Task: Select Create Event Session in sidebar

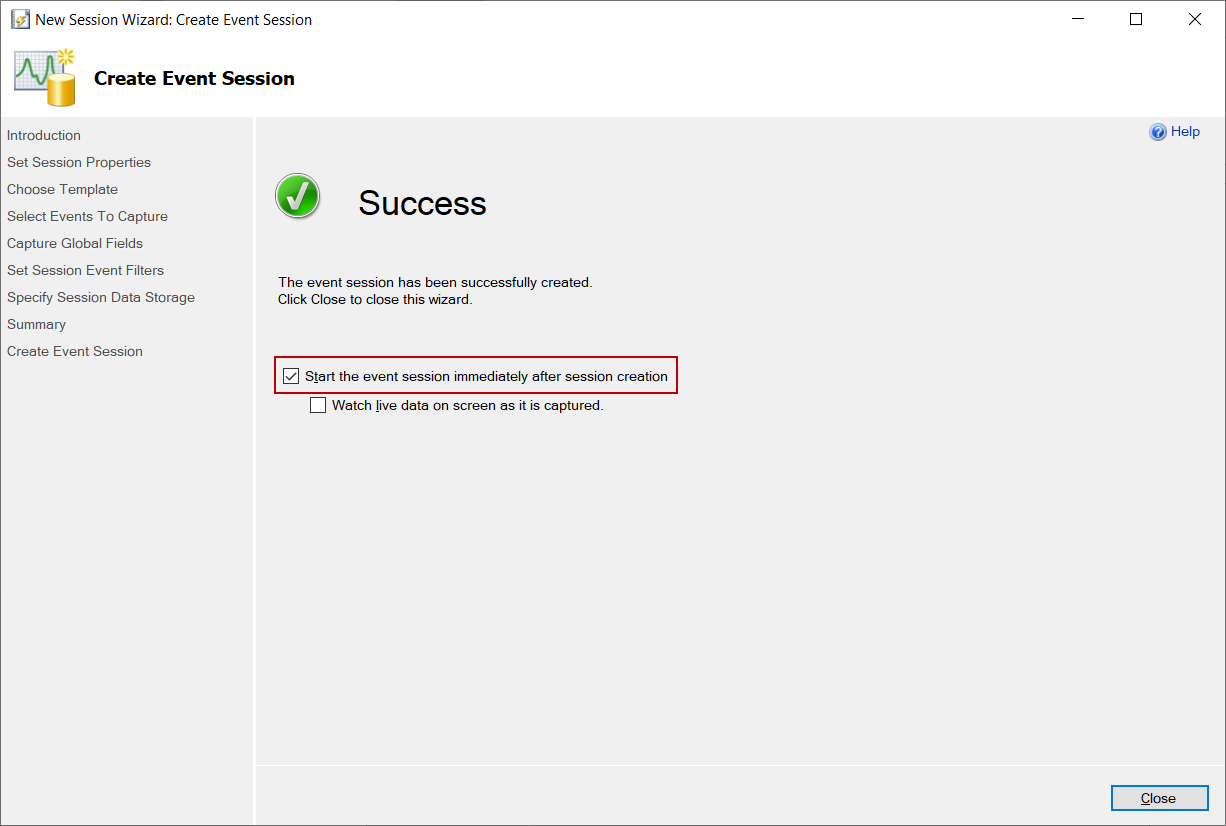Action: click(x=75, y=351)
